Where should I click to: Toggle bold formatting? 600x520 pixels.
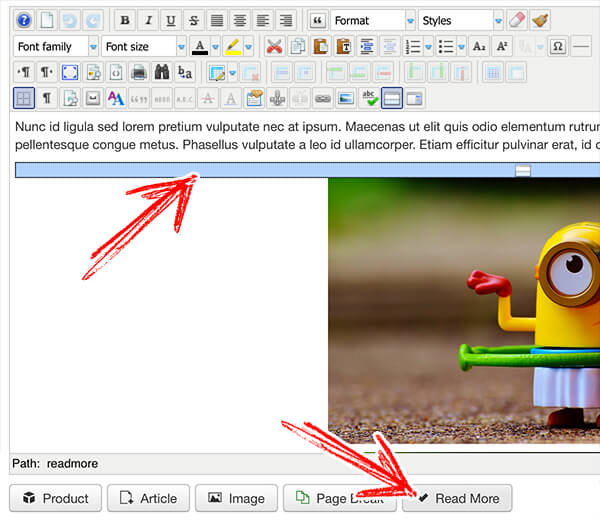(125, 20)
